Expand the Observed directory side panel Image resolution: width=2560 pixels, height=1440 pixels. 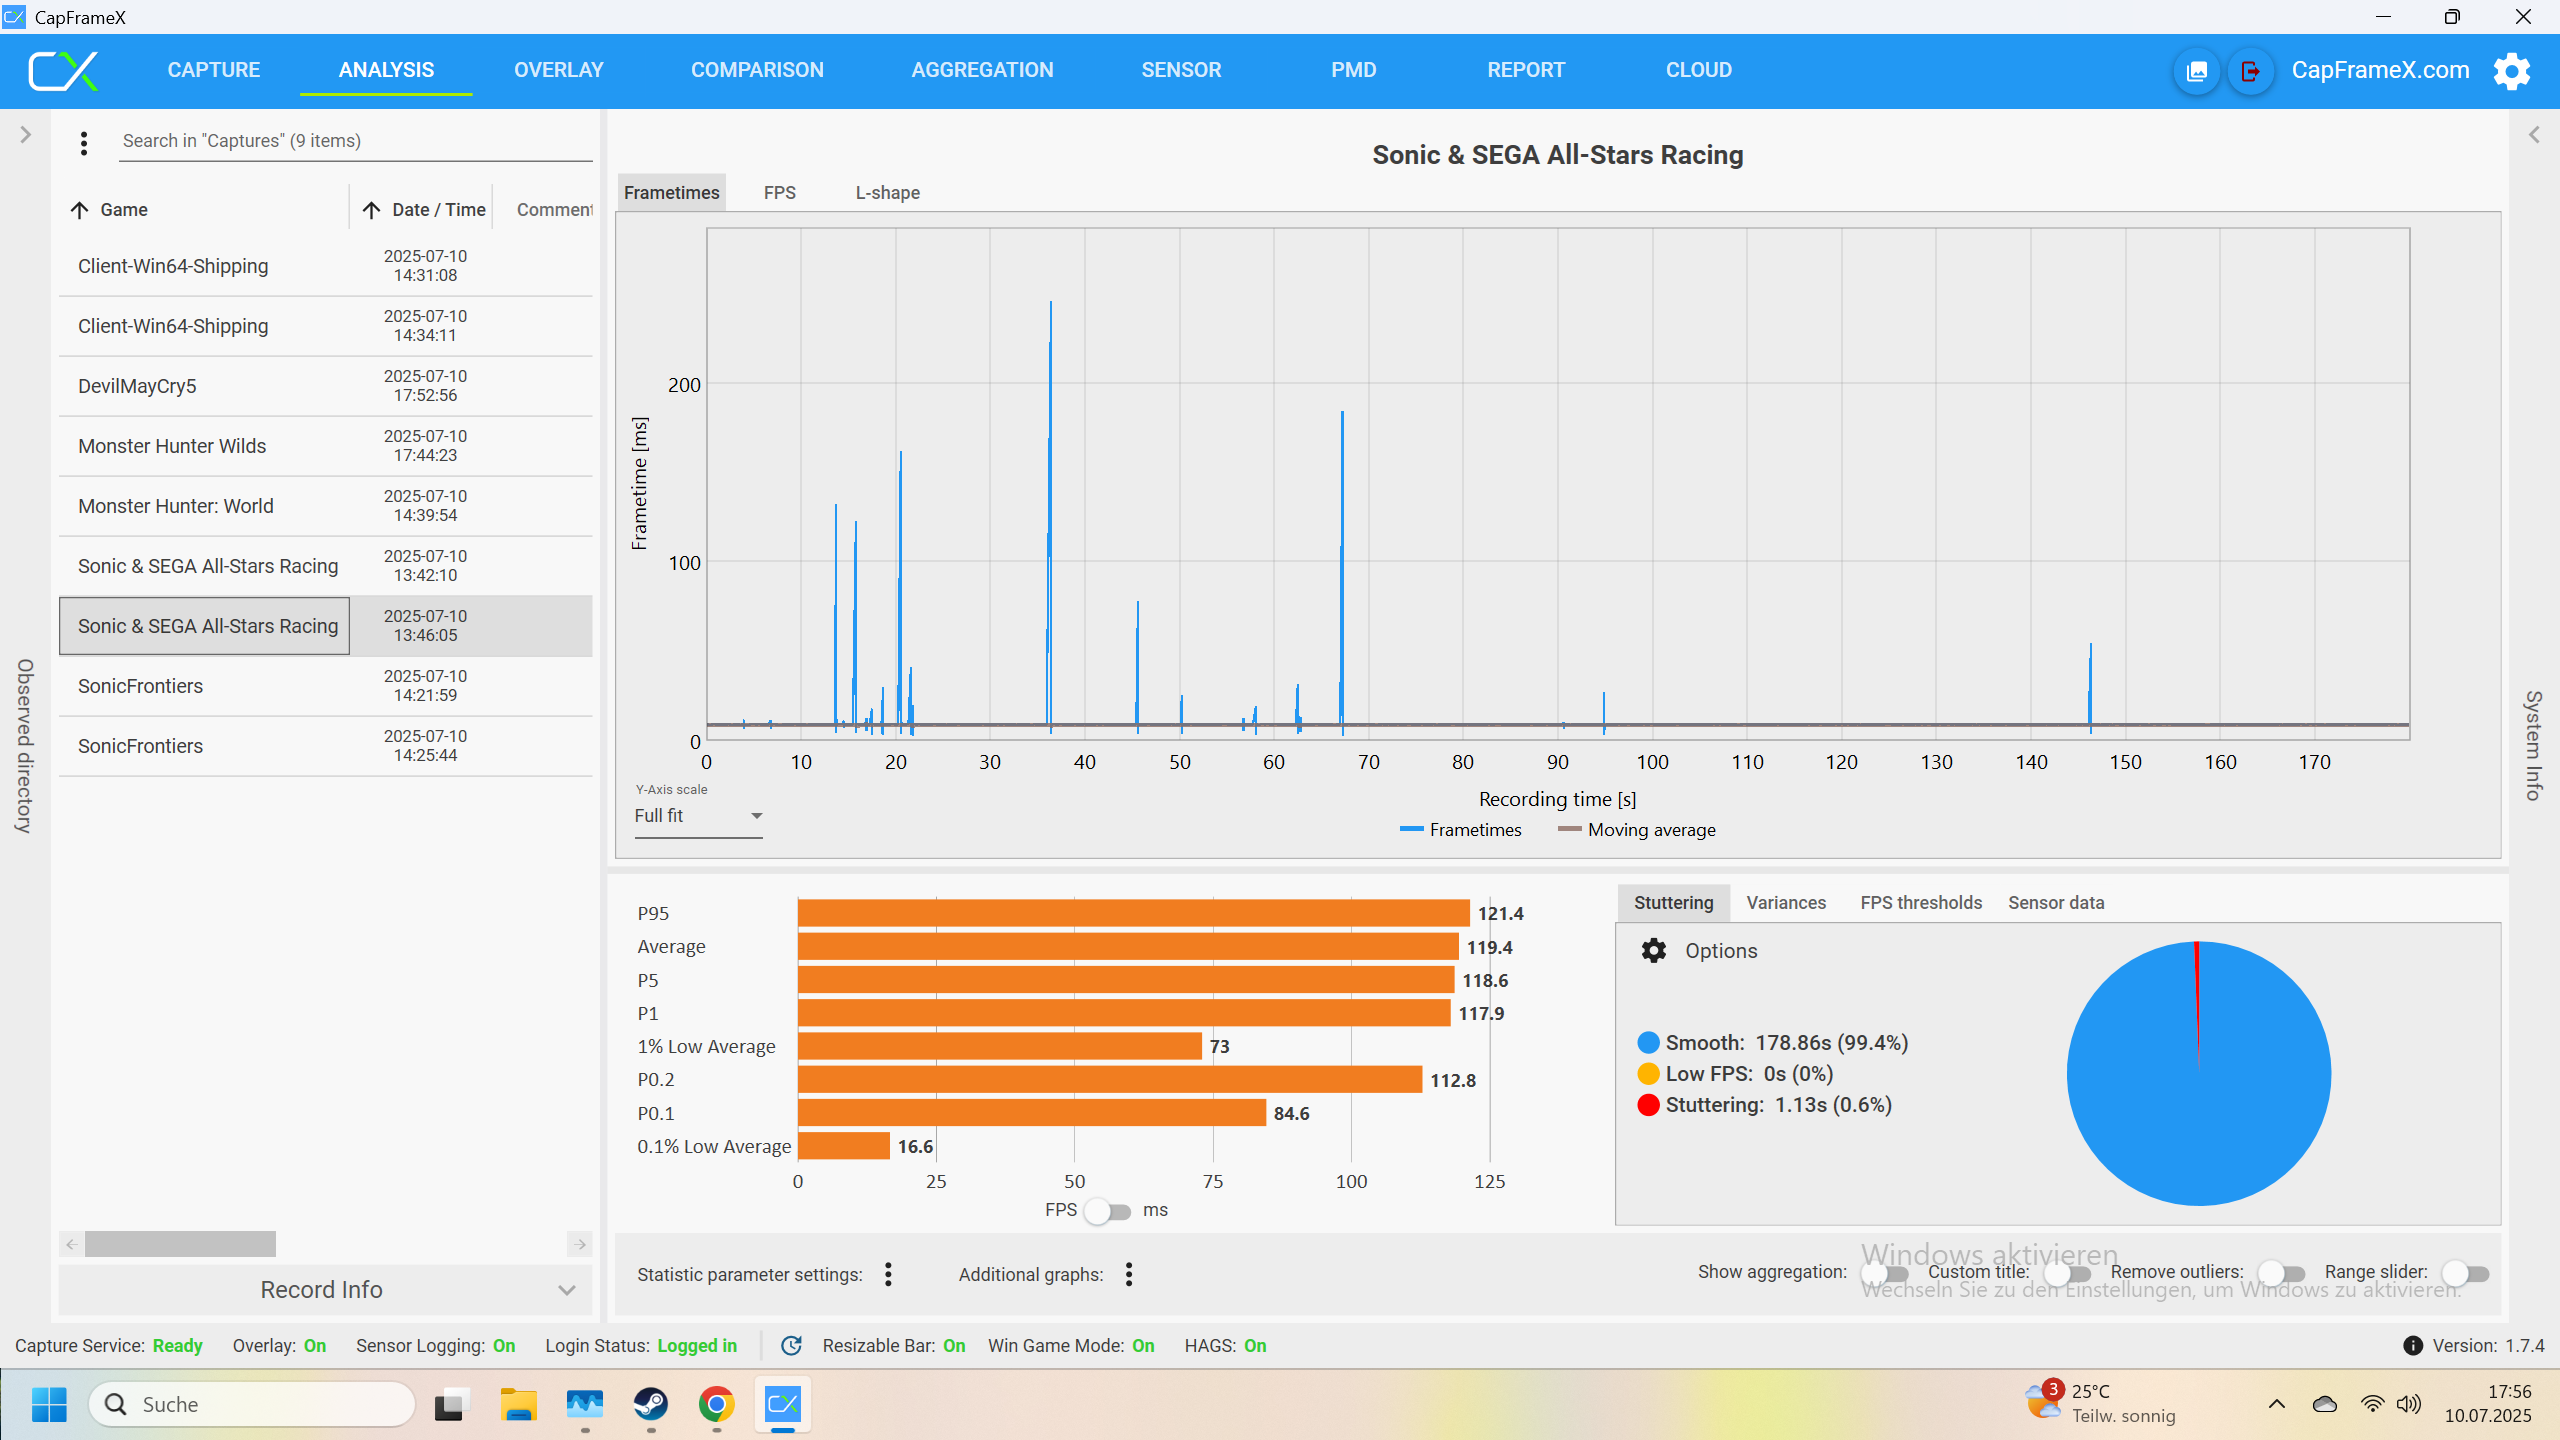26,135
